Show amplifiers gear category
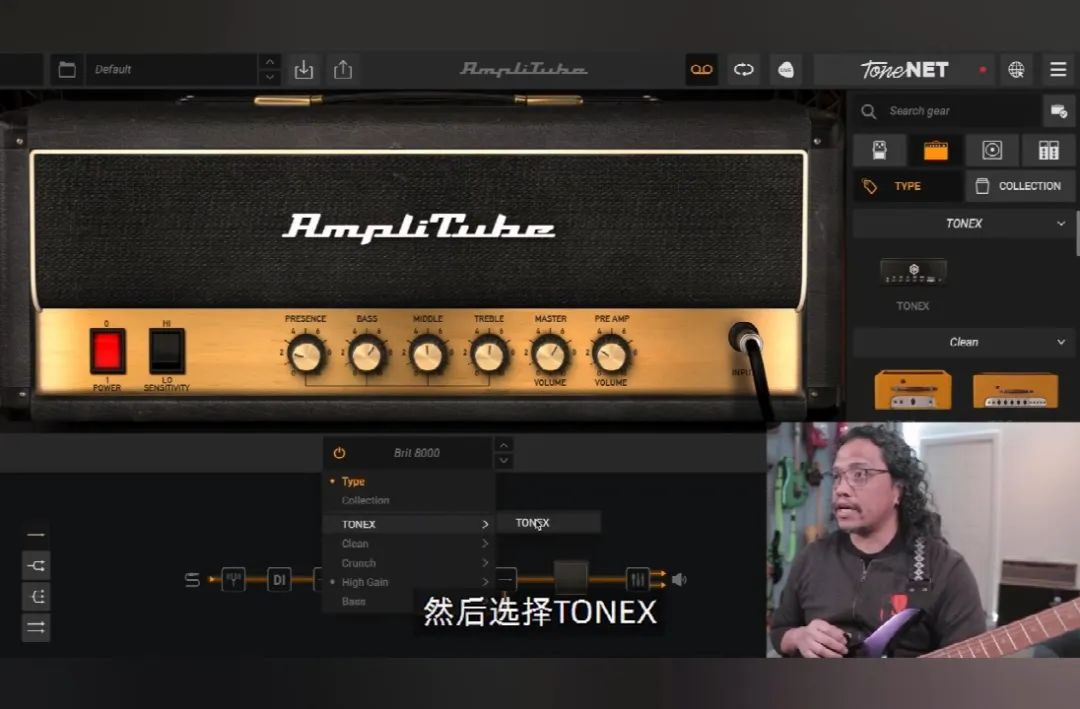Viewport: 1080px width, 709px height. click(x=935, y=150)
